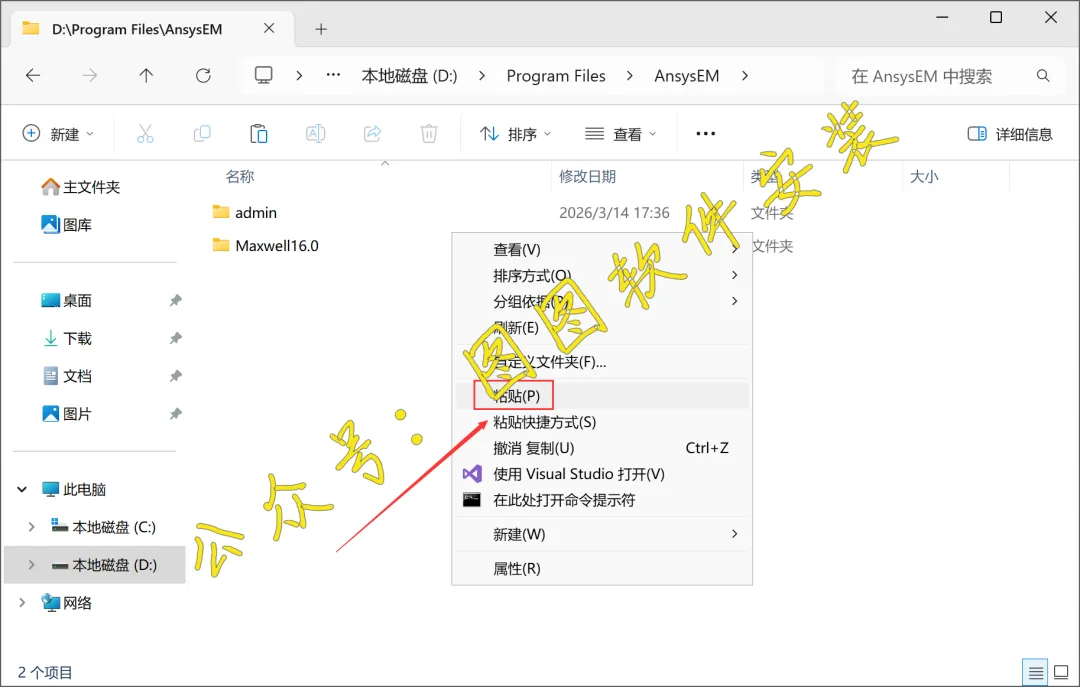The image size is (1080, 687).
Task: Switch to large thumbnails view in status bar
Action: [x=1061, y=672]
